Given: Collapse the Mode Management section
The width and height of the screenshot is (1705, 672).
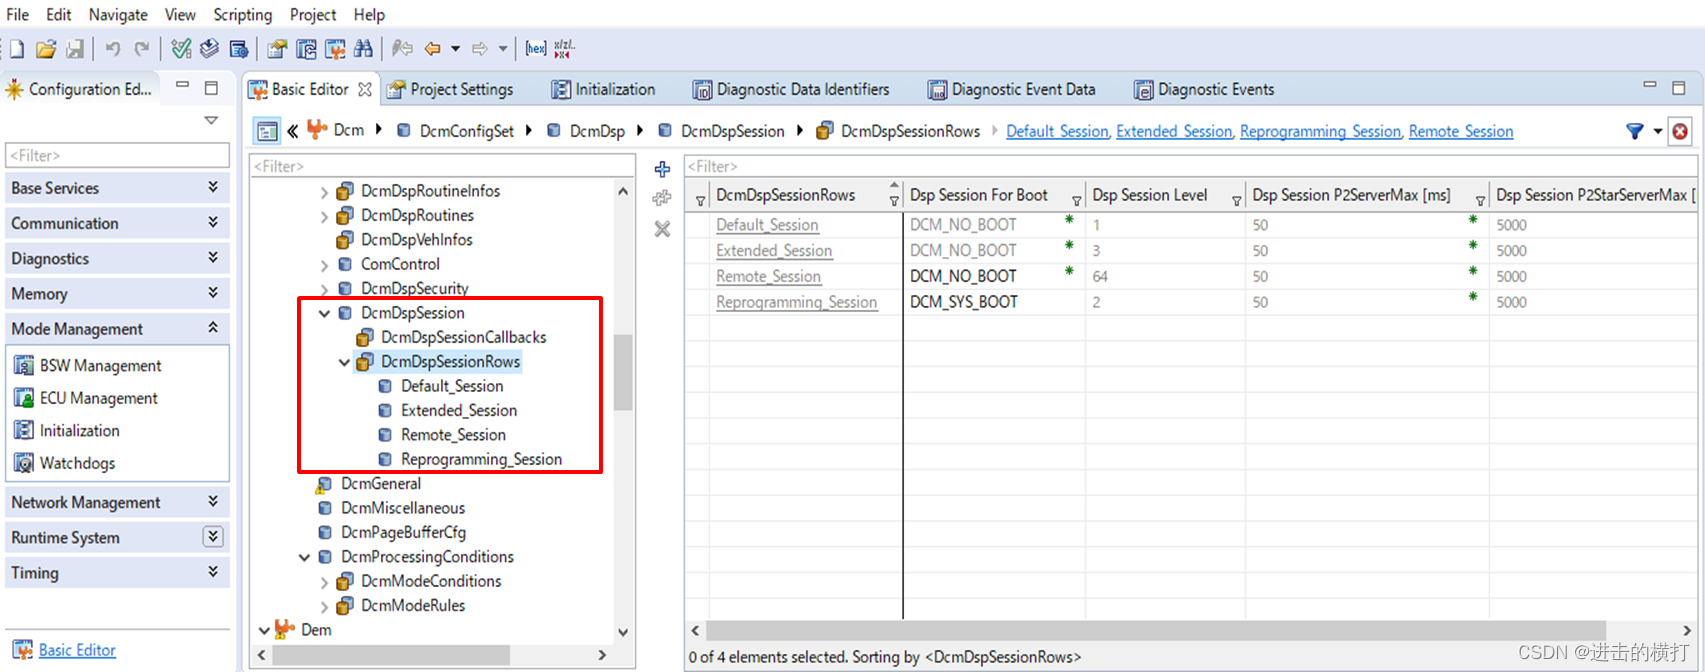Looking at the screenshot, I should coord(213,327).
